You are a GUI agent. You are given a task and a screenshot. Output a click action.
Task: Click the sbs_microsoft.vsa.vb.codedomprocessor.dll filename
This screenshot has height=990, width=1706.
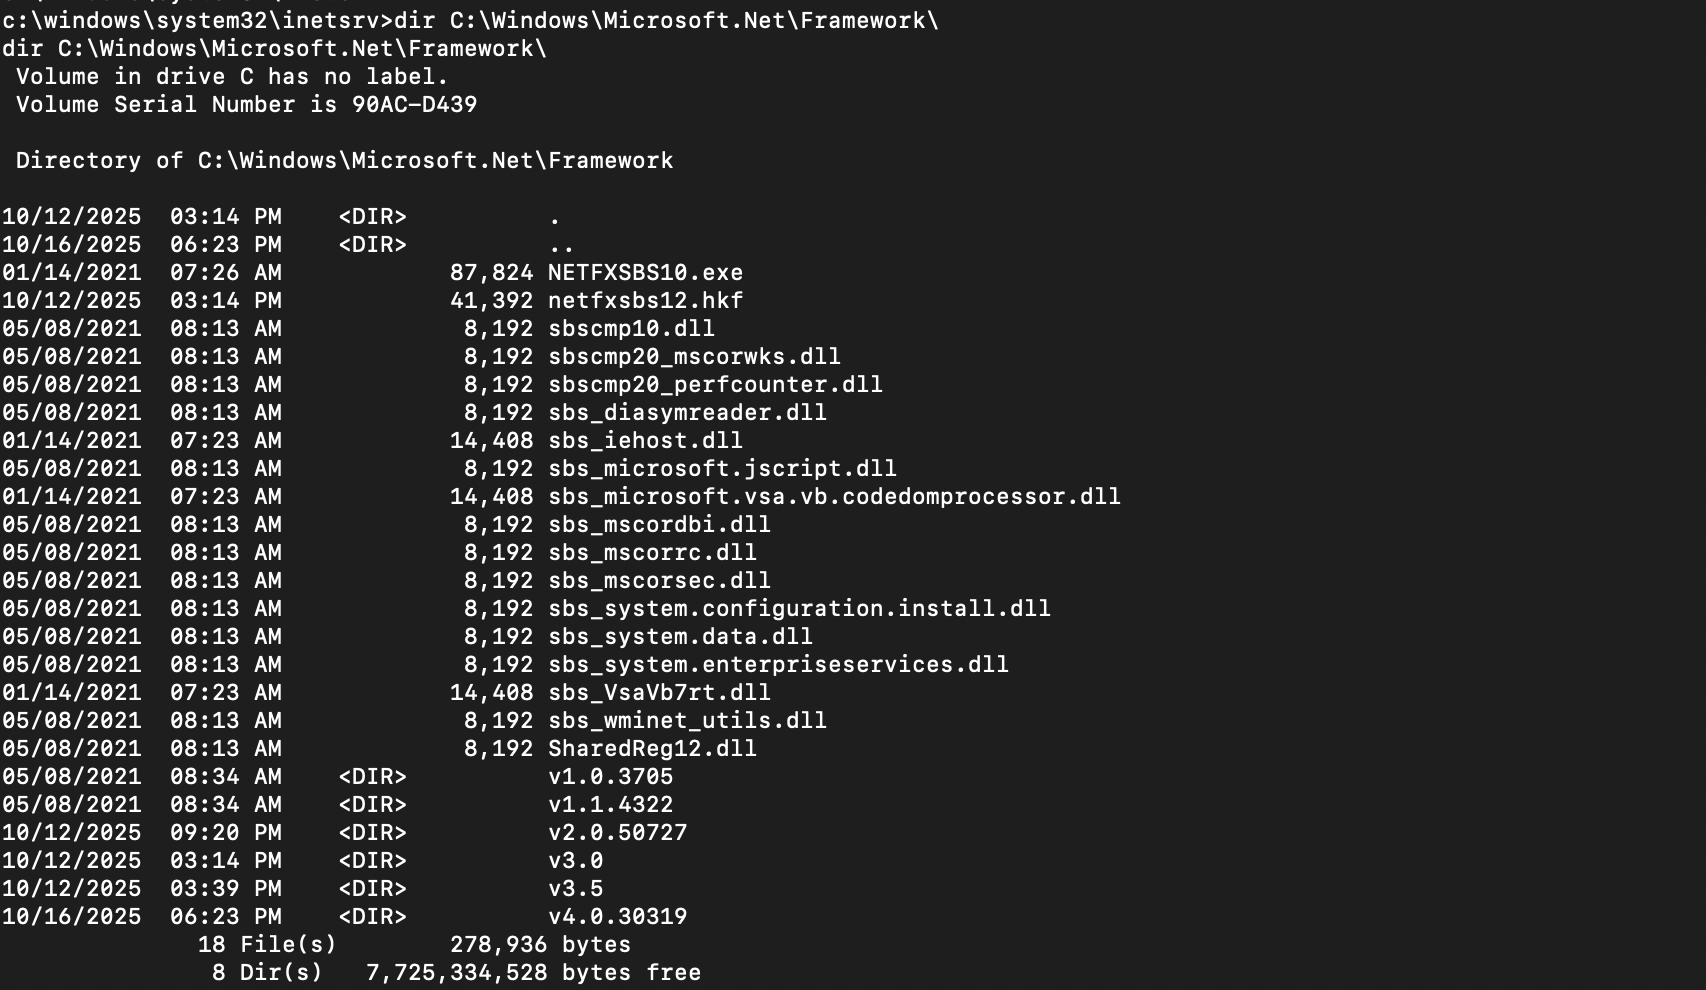pos(834,497)
